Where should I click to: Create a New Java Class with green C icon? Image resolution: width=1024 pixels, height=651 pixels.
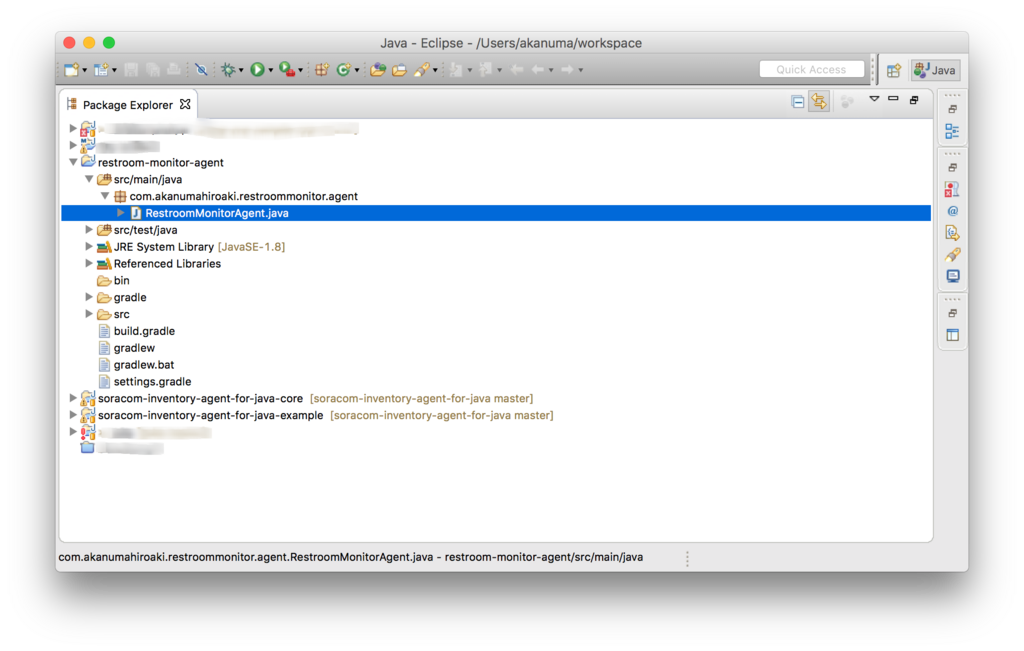click(344, 70)
